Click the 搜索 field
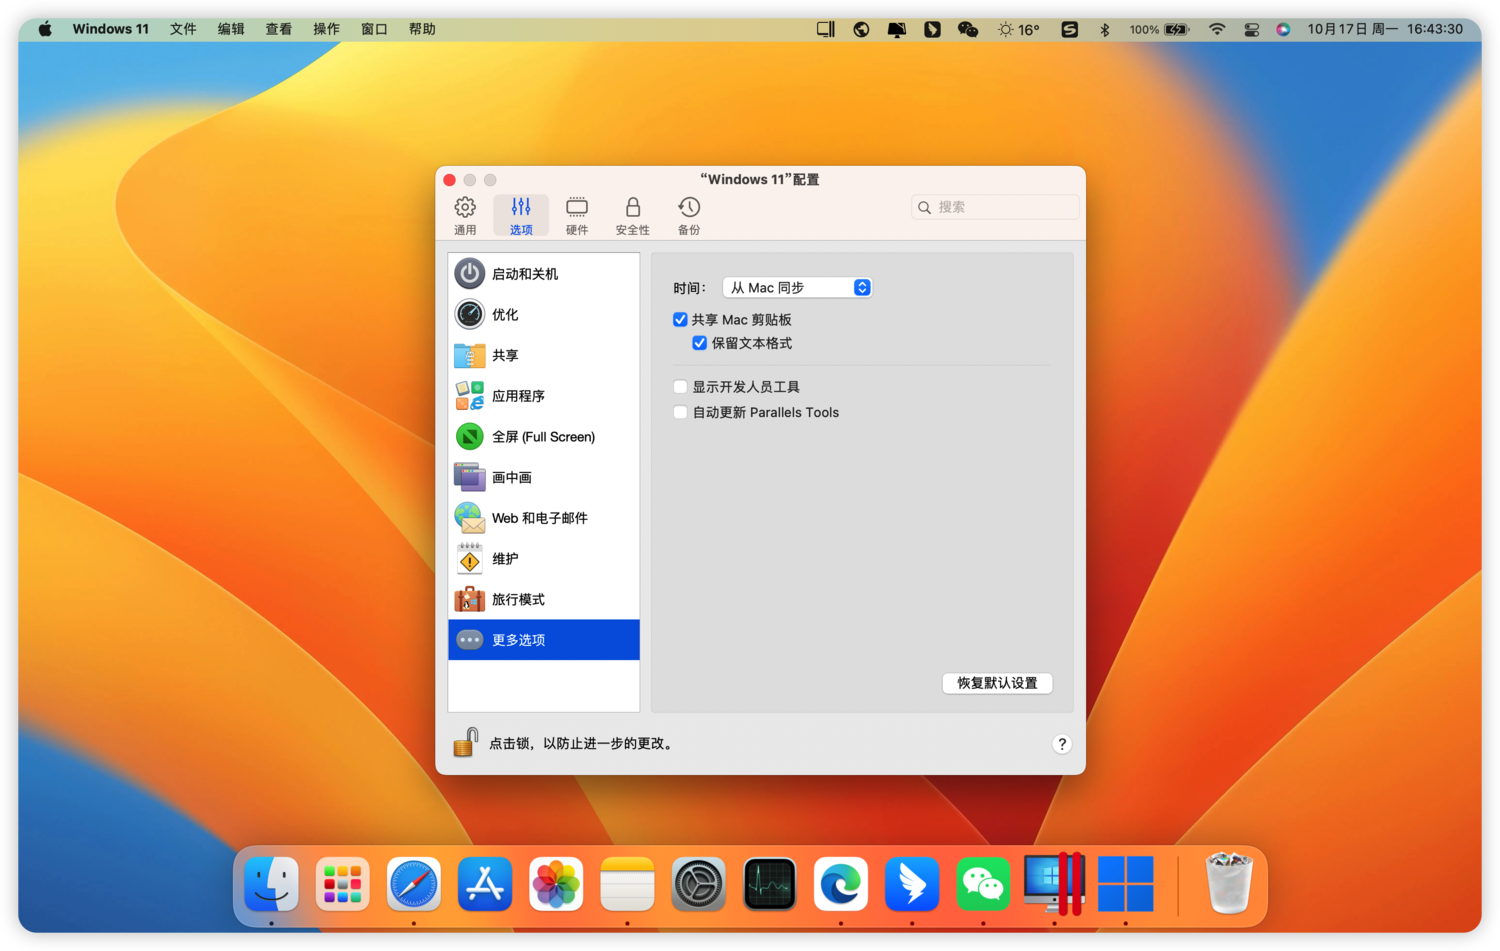This screenshot has height=951, width=1500. [x=995, y=207]
